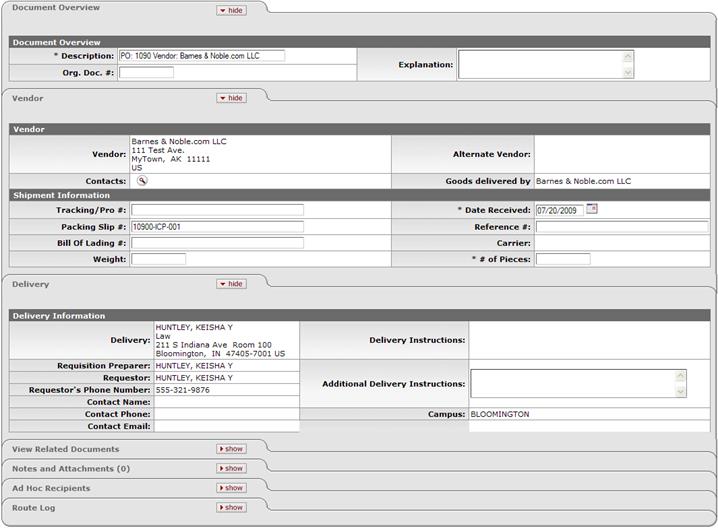Click the # of Pieces field
Image resolution: width=718 pixels, height=528 pixels.
[563, 259]
